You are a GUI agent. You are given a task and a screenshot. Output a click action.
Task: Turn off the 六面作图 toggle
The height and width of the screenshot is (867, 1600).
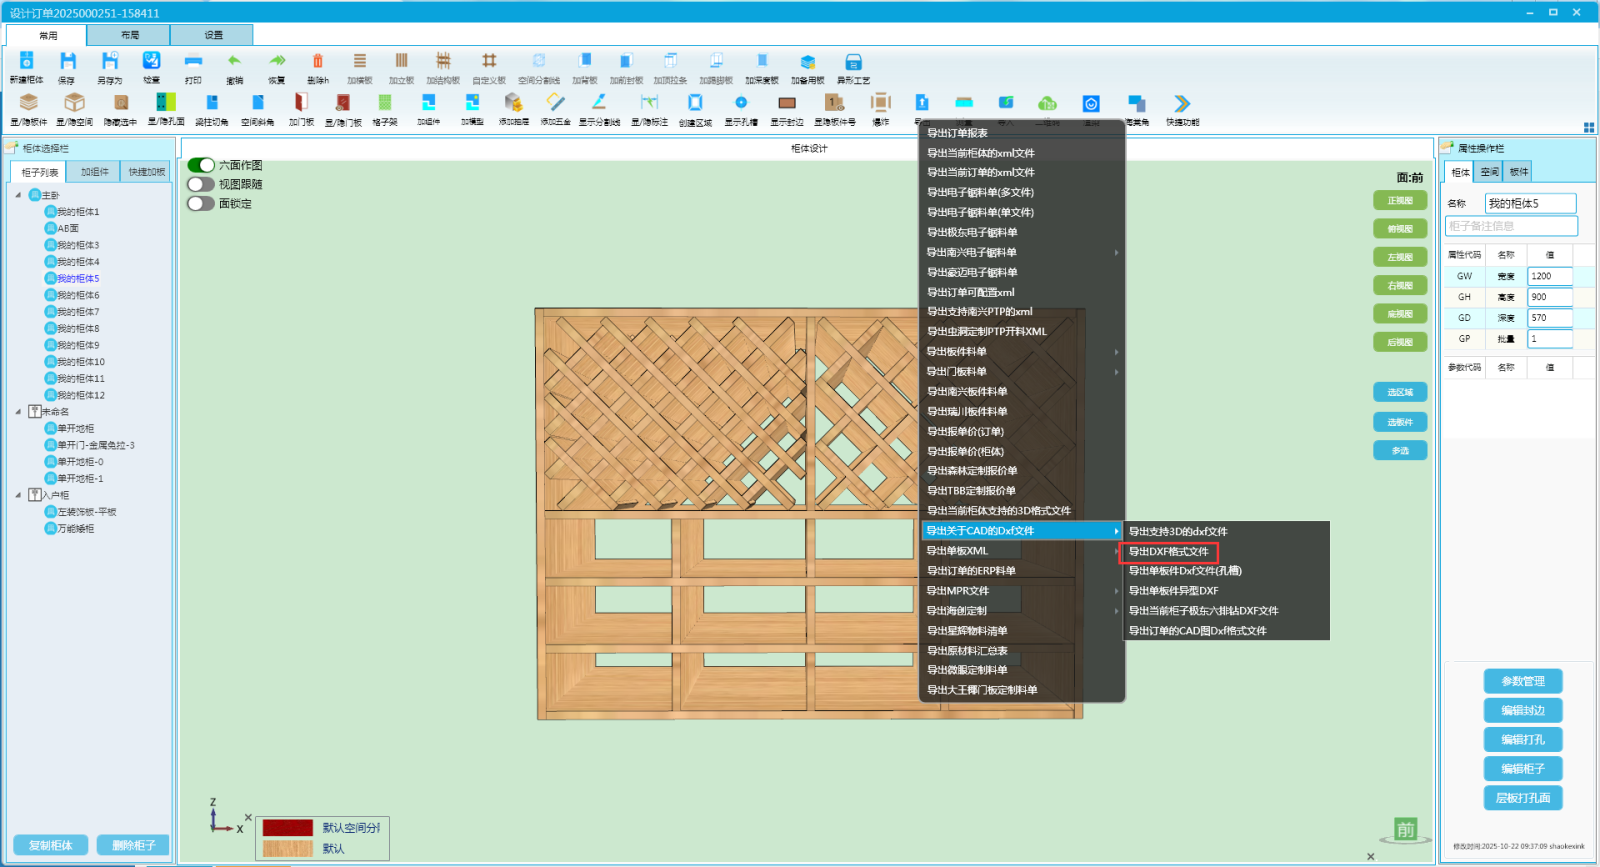click(201, 165)
